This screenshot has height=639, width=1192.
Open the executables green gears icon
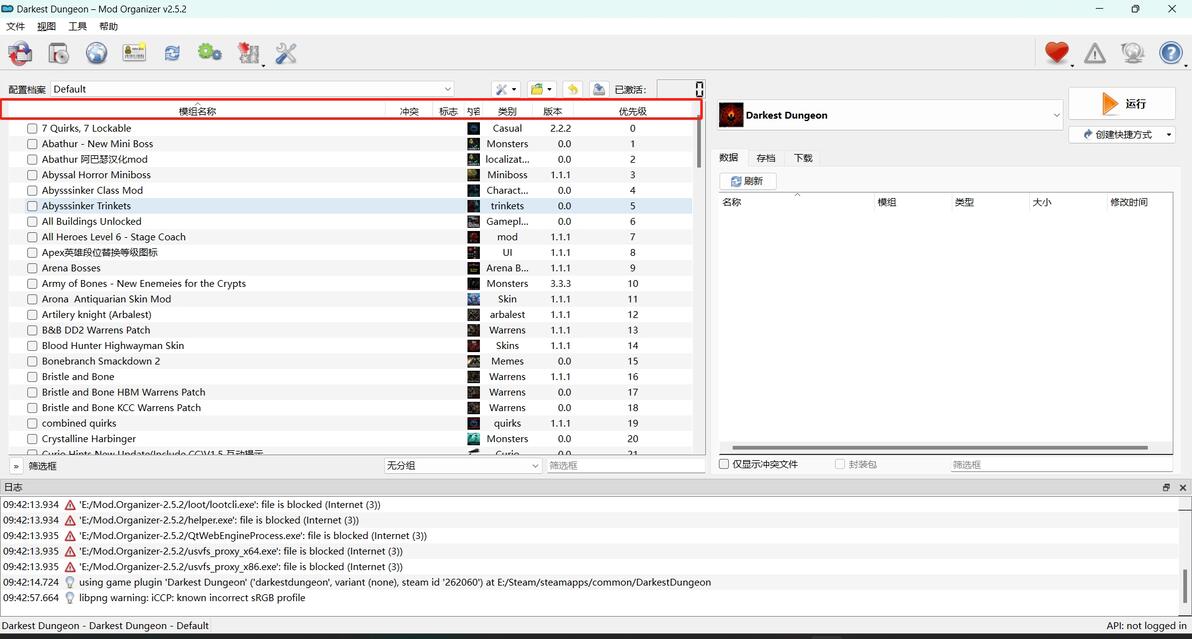[x=209, y=52]
